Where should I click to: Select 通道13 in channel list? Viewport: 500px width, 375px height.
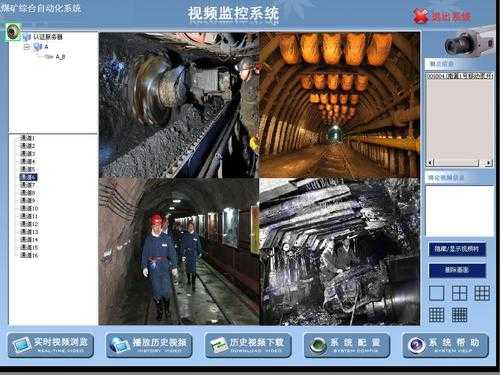tap(29, 232)
